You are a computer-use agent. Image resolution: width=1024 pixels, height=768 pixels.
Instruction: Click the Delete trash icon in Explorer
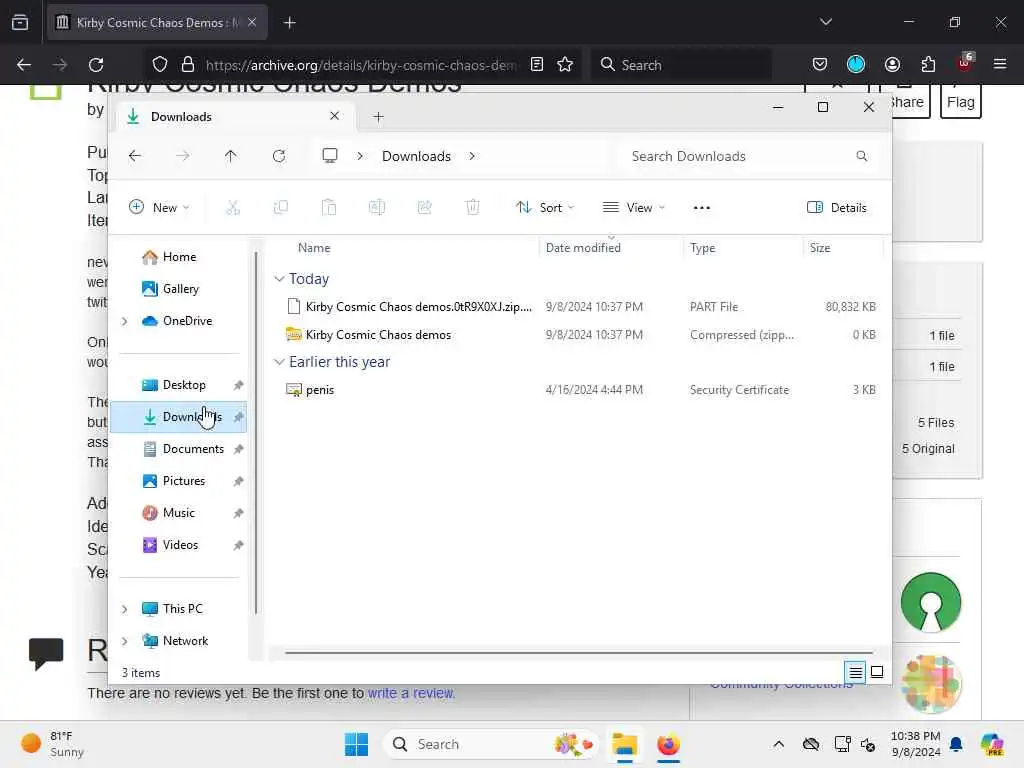(473, 208)
